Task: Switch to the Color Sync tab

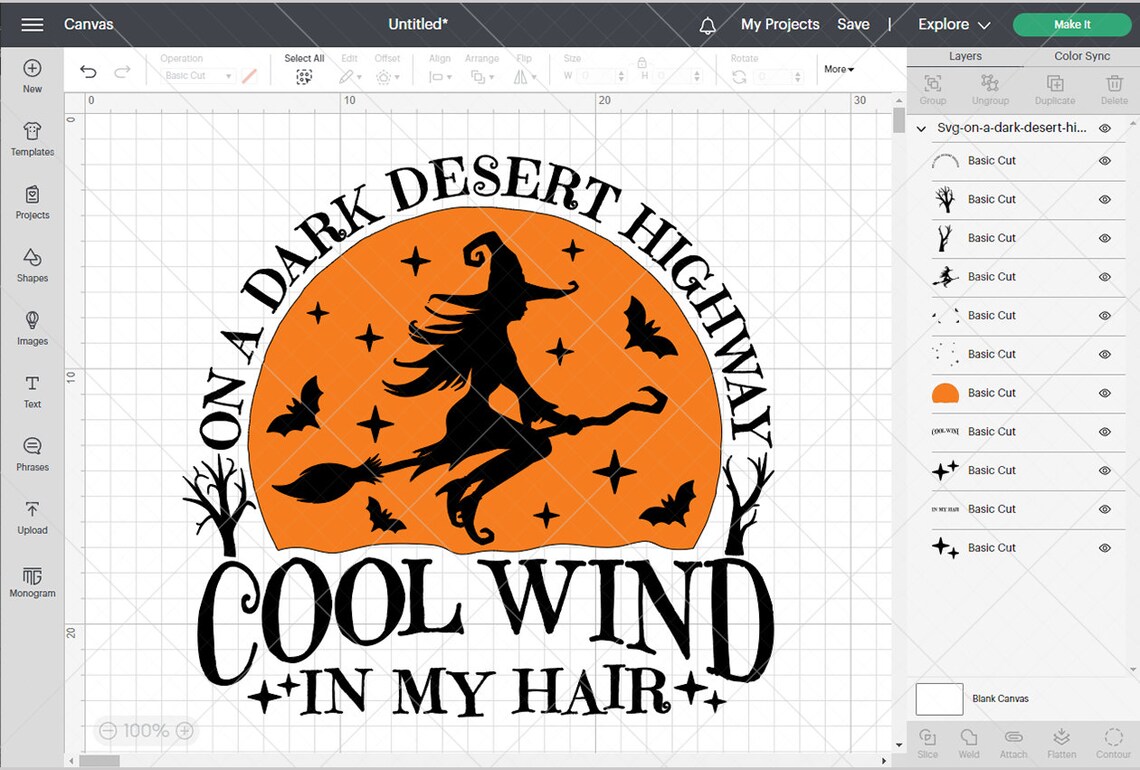Action: point(1081,56)
